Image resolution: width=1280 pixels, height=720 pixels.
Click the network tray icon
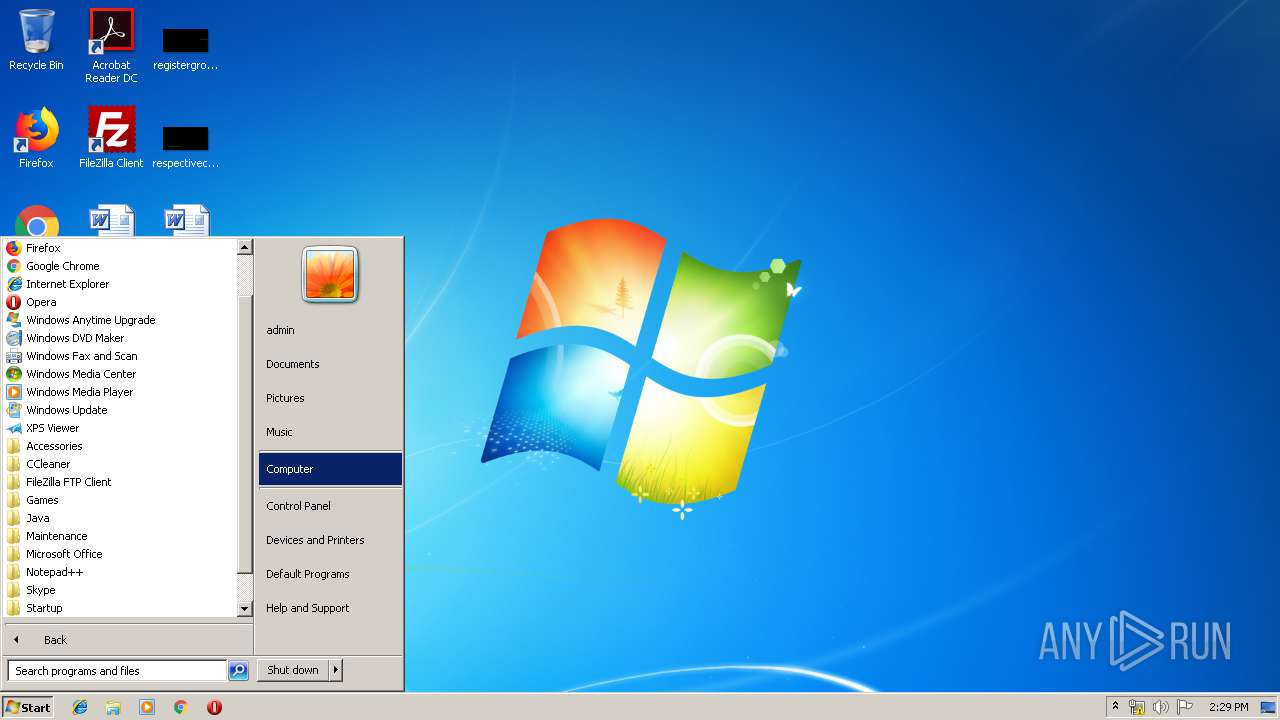(1137, 707)
